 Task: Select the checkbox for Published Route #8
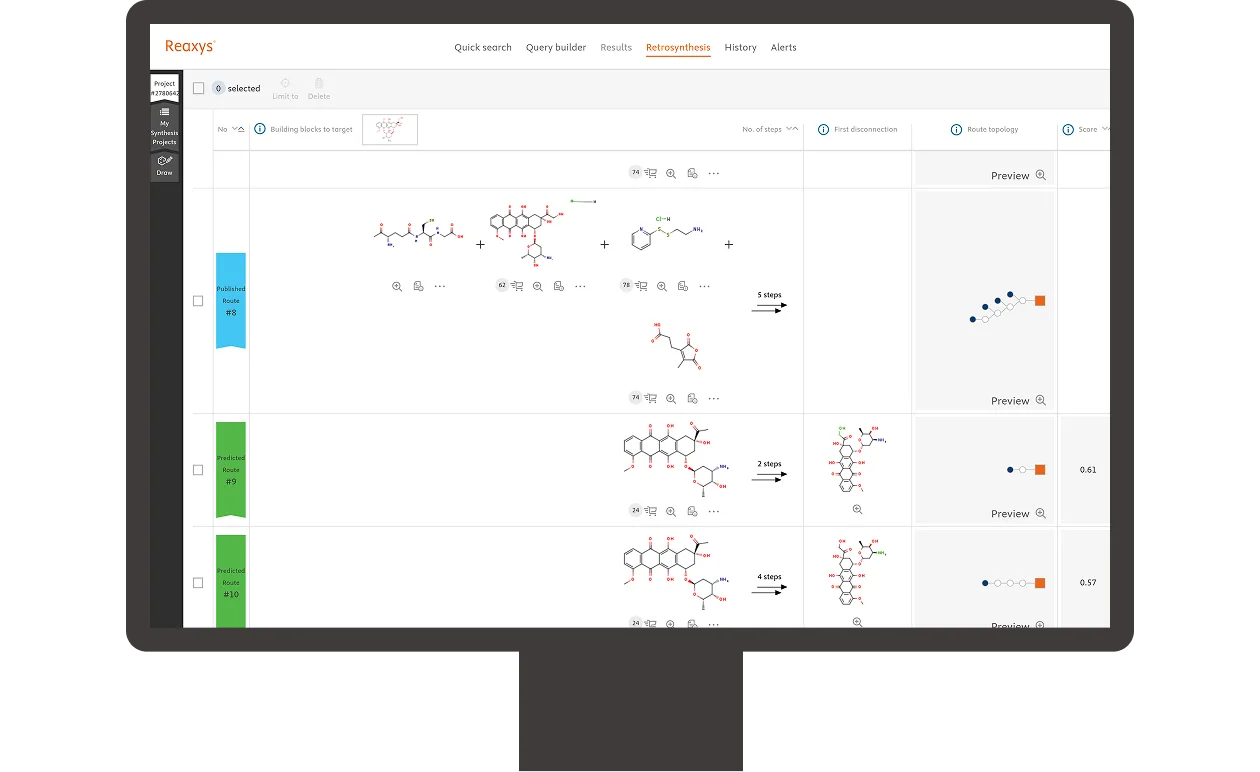coord(198,300)
